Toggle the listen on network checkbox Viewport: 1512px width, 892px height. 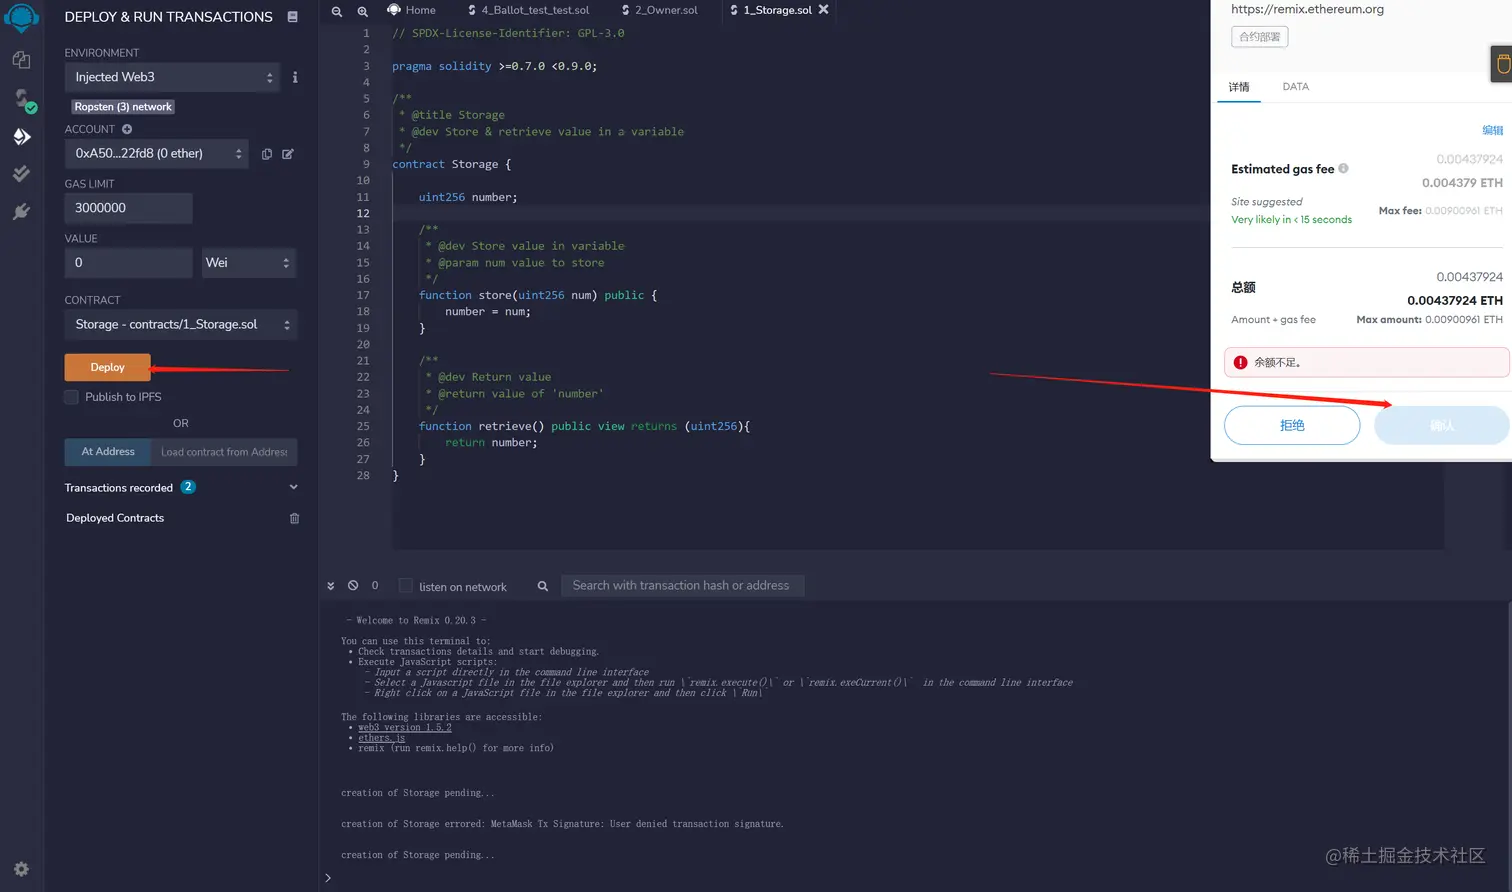(405, 586)
